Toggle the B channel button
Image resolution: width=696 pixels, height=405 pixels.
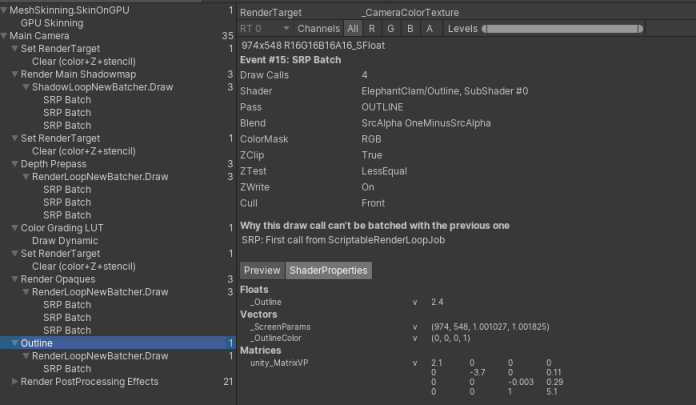click(x=410, y=29)
